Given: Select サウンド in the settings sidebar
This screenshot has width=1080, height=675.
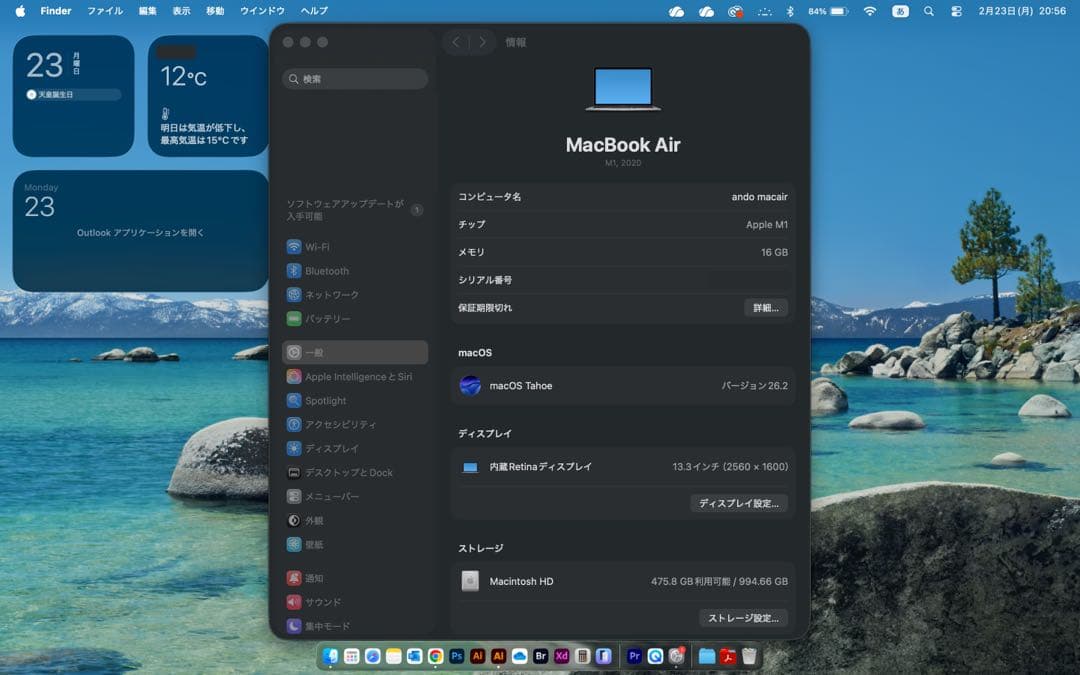Looking at the screenshot, I should [x=355, y=602].
